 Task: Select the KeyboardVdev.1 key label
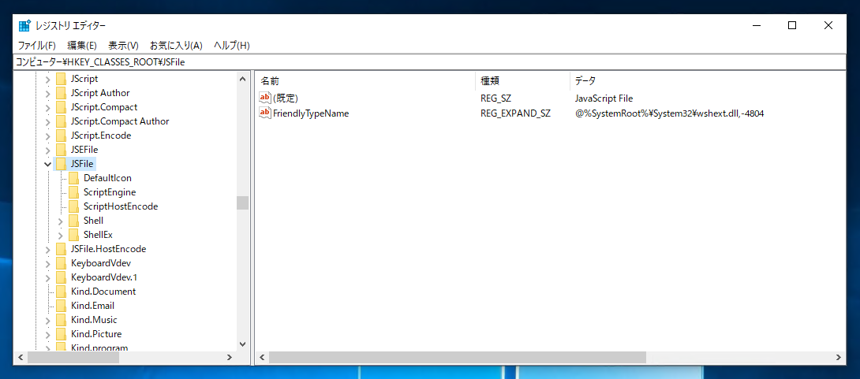(104, 278)
